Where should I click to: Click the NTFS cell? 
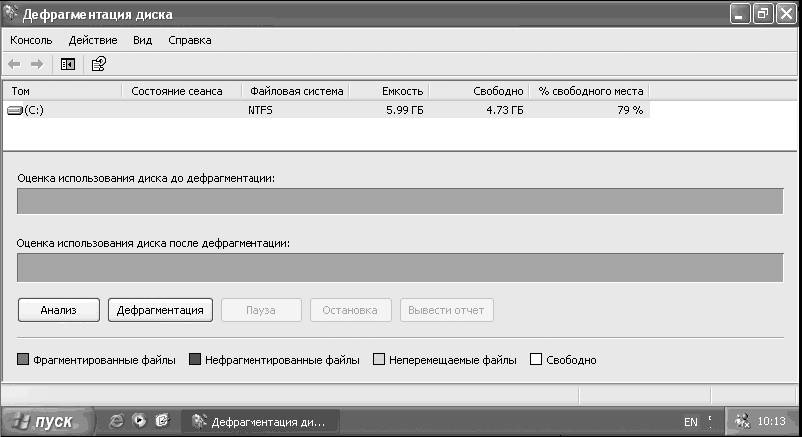[260, 110]
